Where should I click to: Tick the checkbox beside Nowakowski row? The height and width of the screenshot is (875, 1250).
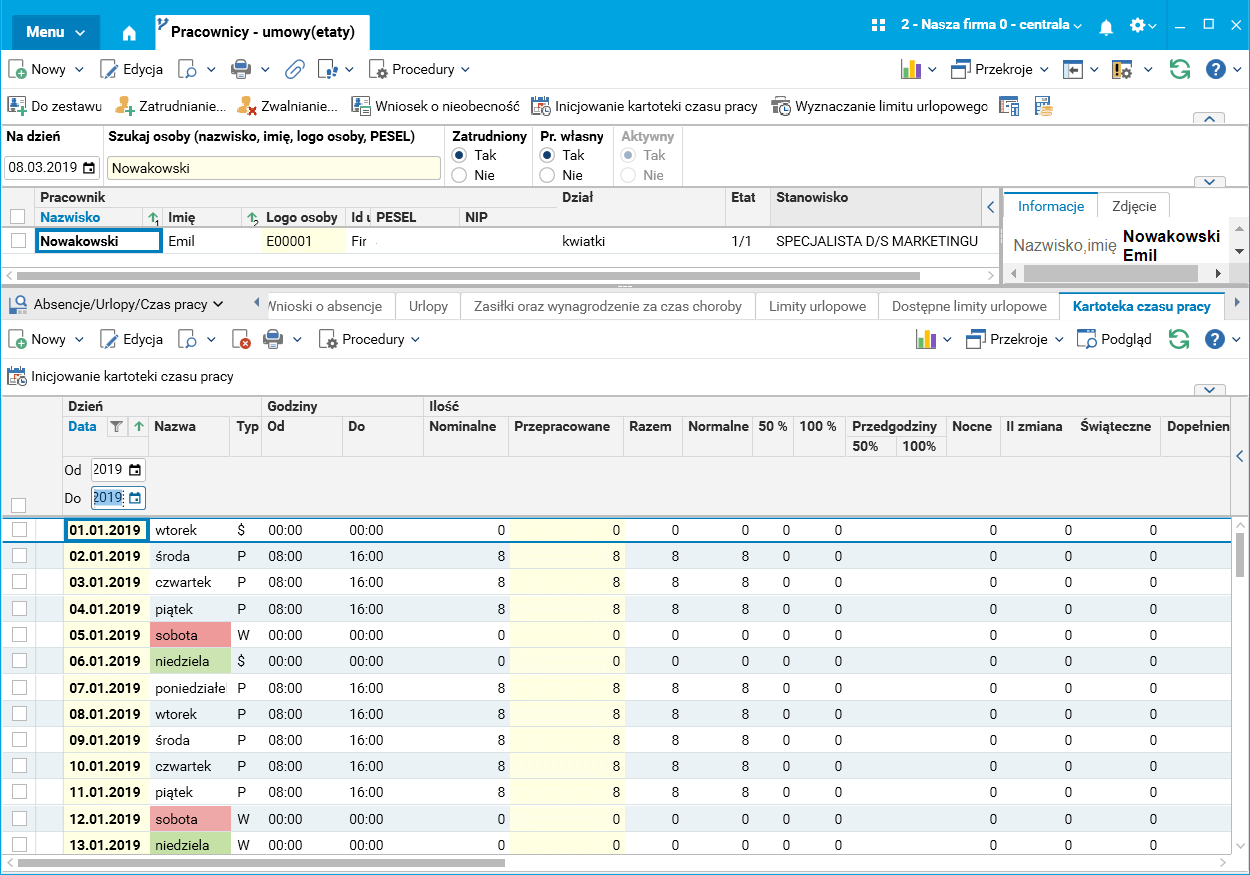pyautogui.click(x=18, y=241)
